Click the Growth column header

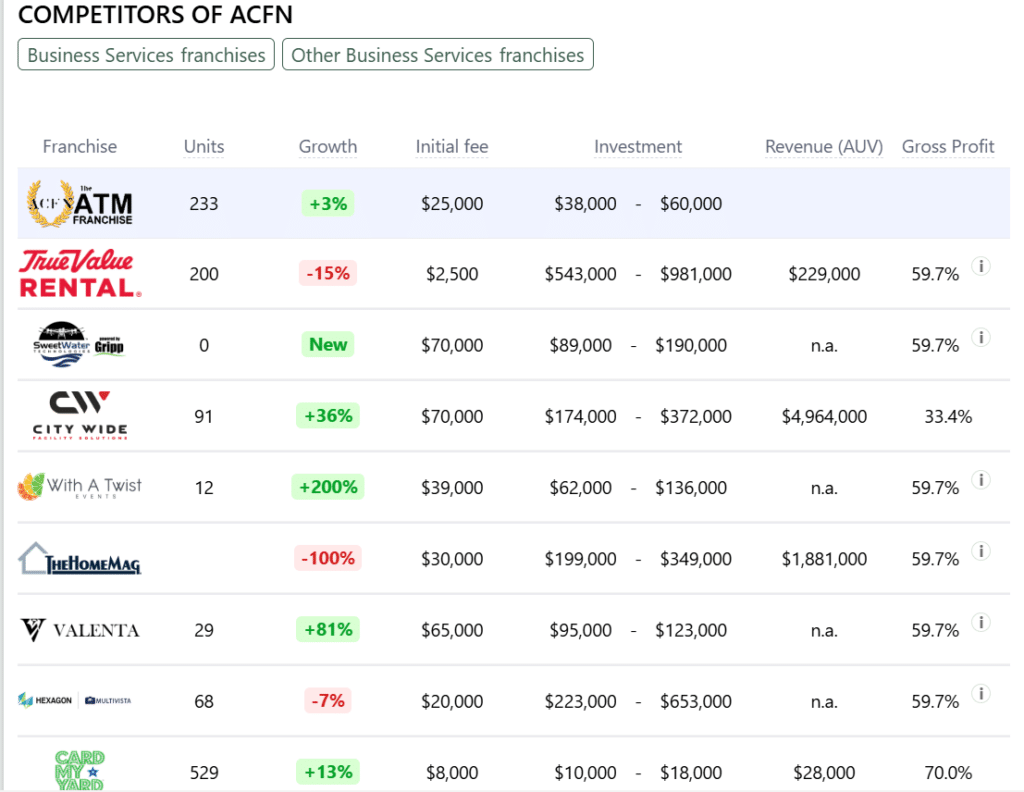[328, 146]
